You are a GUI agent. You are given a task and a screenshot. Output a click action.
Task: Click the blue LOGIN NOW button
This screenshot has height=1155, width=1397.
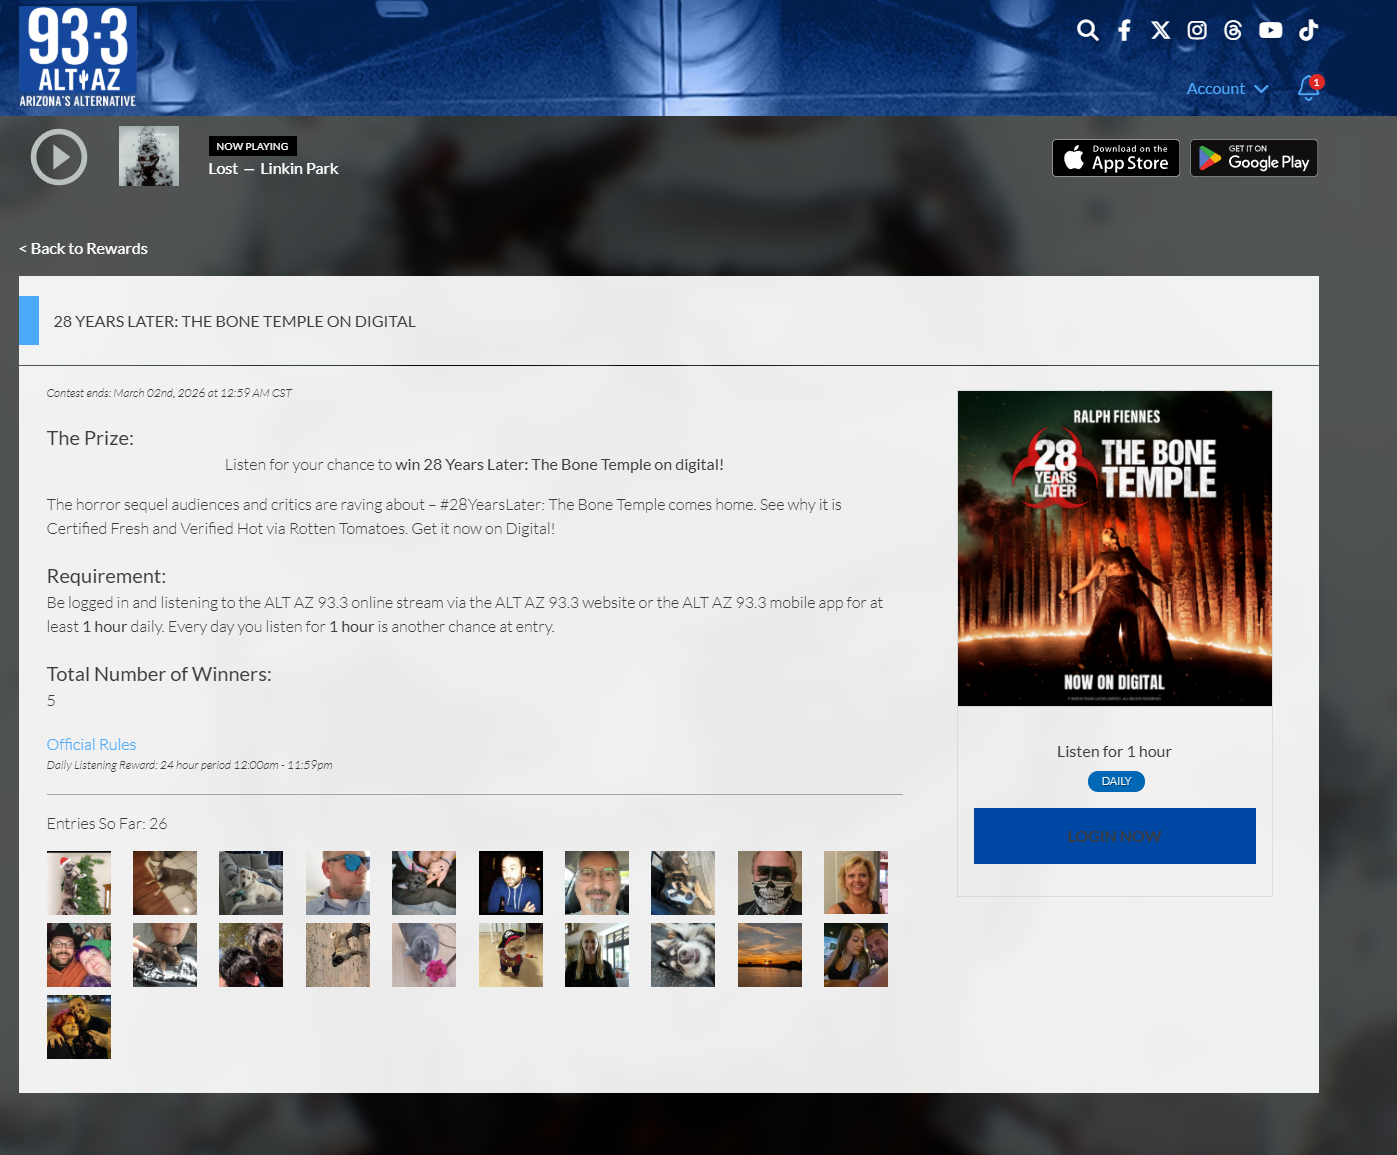[x=1115, y=836]
